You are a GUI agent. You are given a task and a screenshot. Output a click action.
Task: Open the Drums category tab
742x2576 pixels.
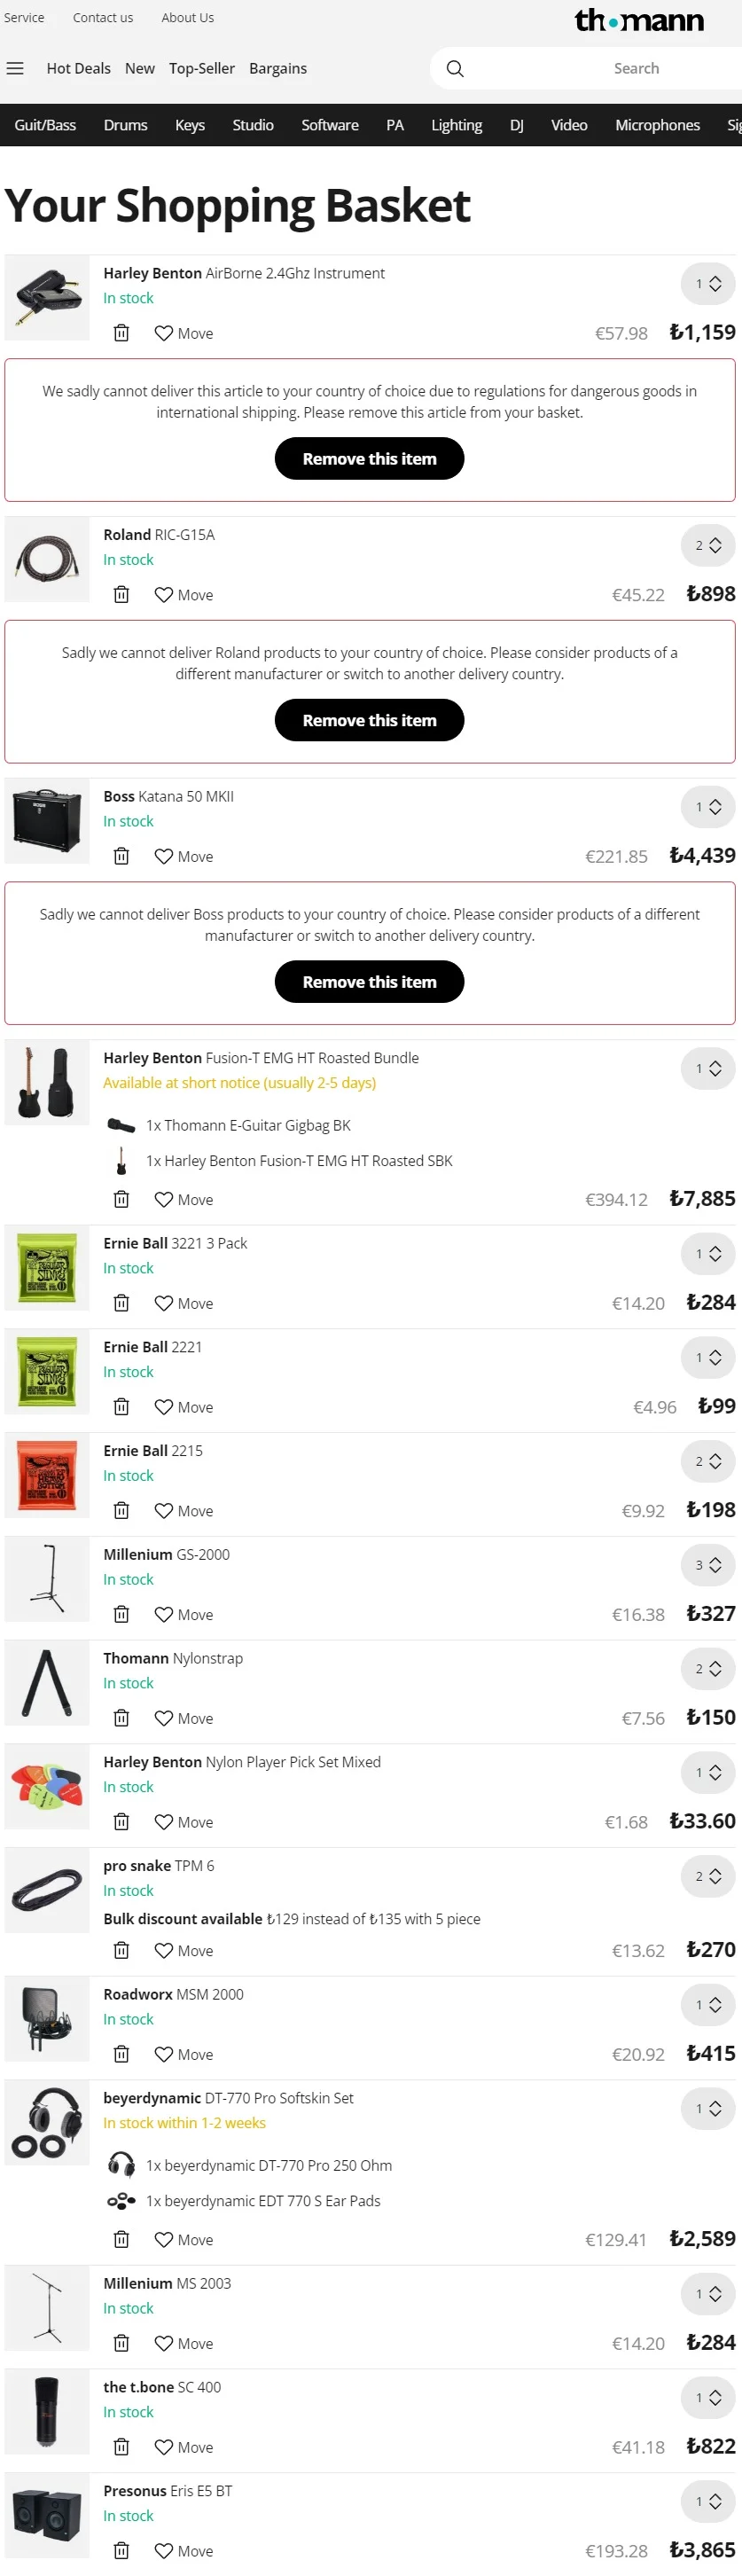tap(125, 125)
